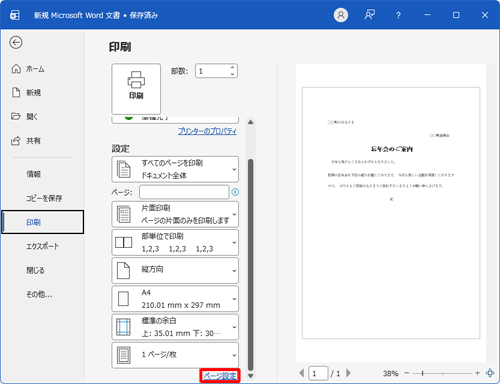Open ホーム in the sidebar
The width and height of the screenshot is (500, 384).
(42, 69)
